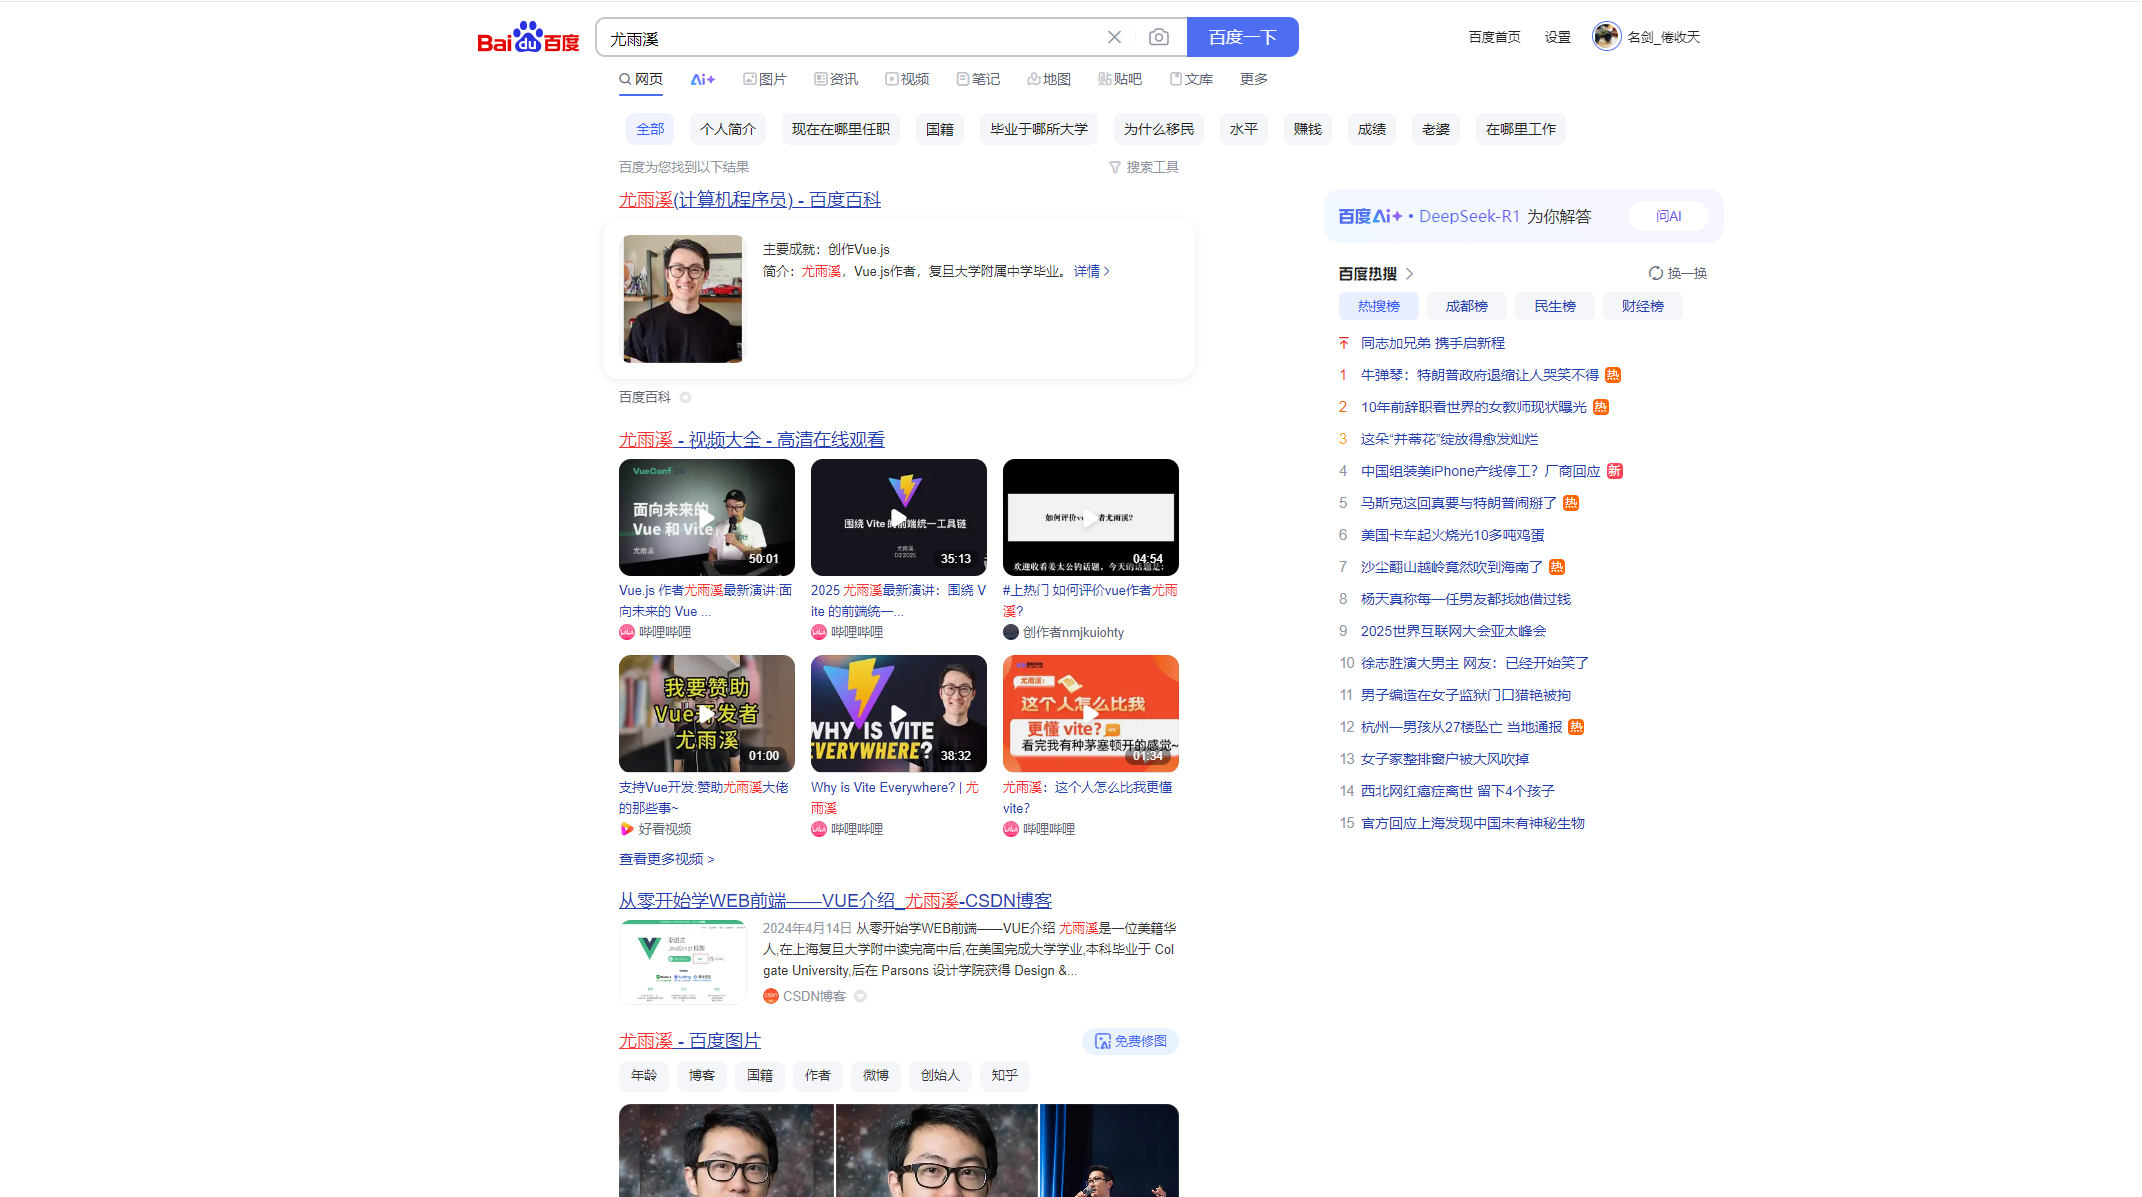Image resolution: width=2142 pixels, height=1197 pixels.
Task: Switch to the 贴吧 tab
Action: 1120,79
